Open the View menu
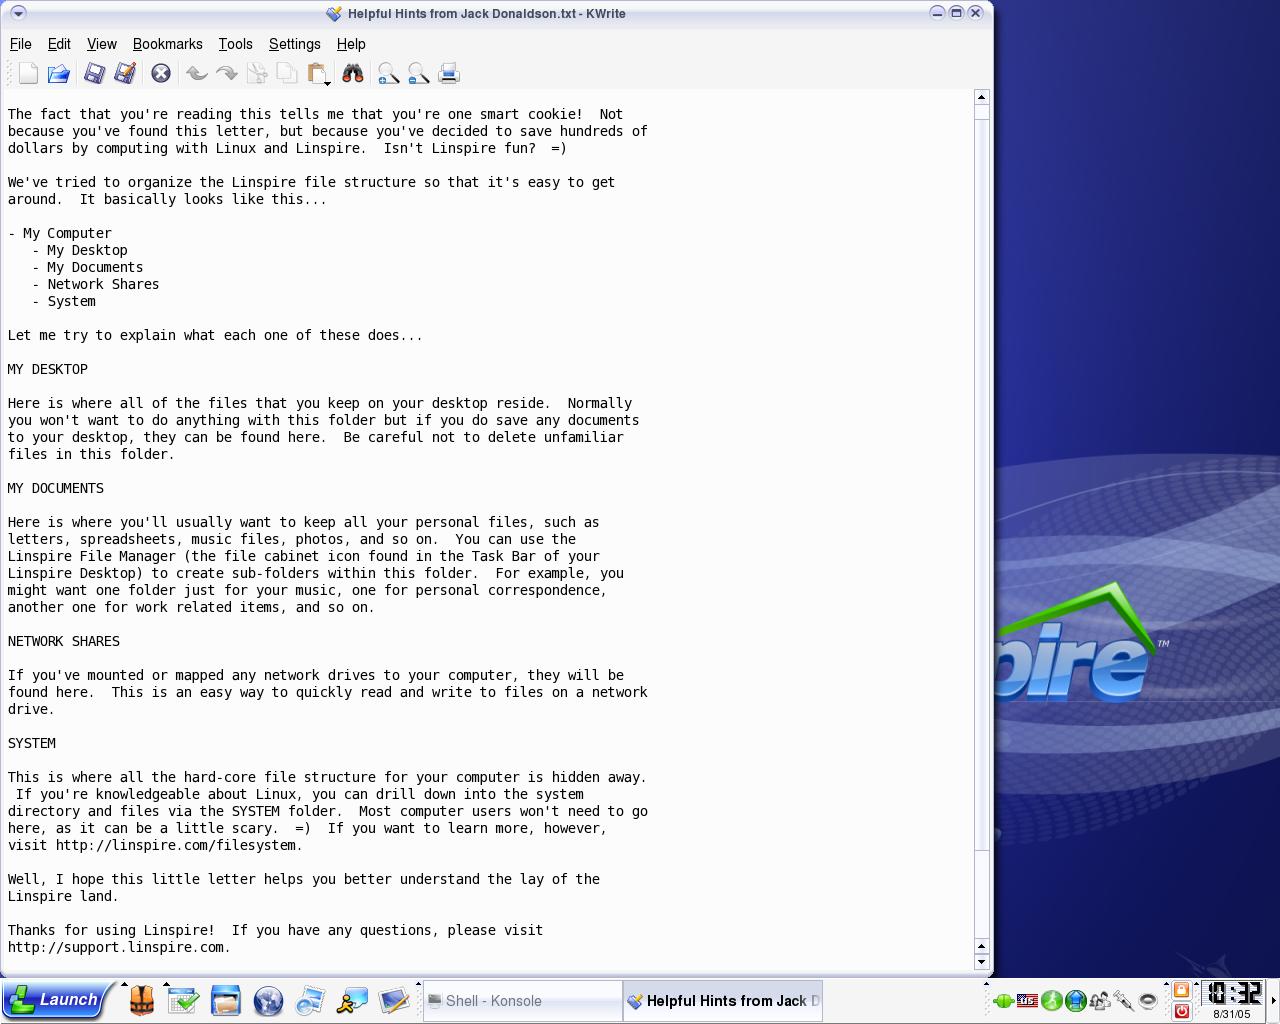1280x1024 pixels. [102, 44]
